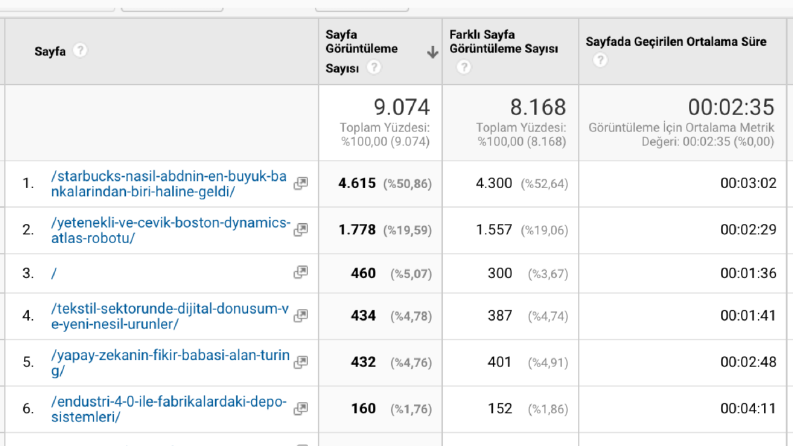Show help for Farklı Sayfa Görüntüleme Sayısı
The width and height of the screenshot is (793, 446).
(x=464, y=67)
